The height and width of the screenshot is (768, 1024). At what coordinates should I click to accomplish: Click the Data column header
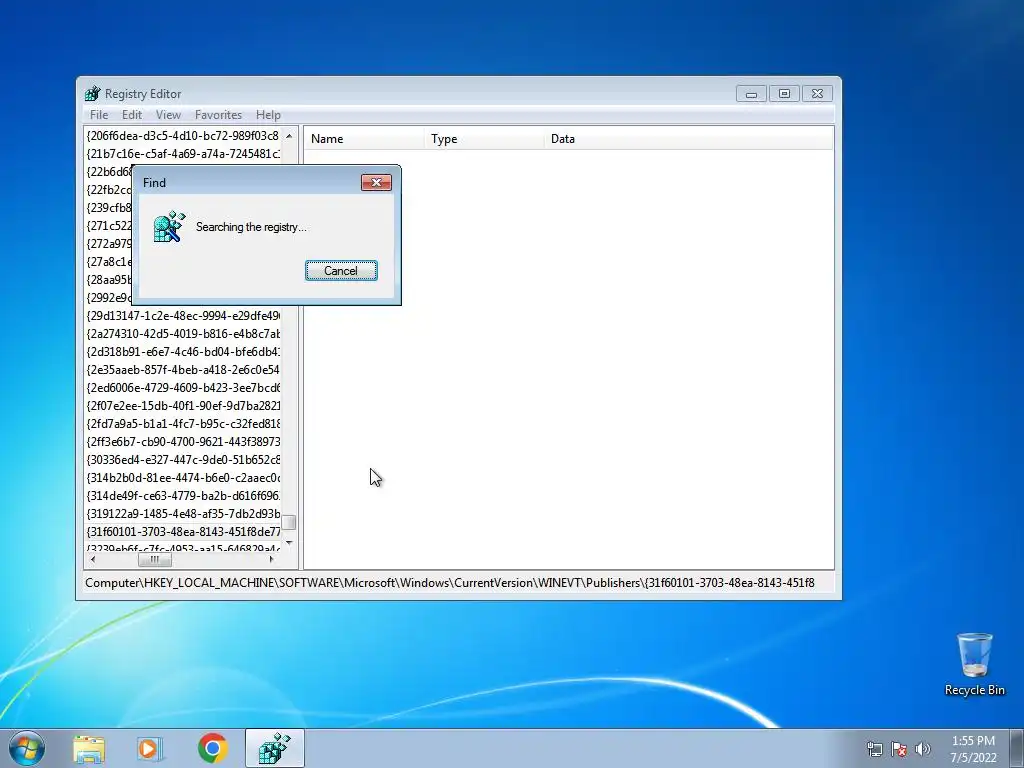coord(689,138)
